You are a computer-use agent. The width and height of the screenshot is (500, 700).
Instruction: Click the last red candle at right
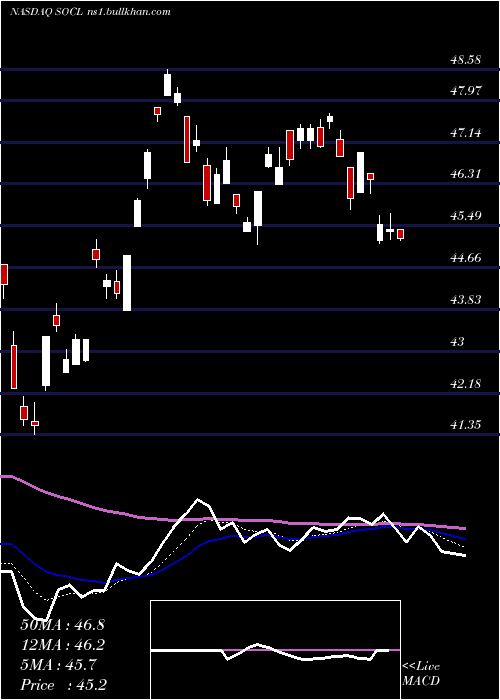tap(400, 234)
